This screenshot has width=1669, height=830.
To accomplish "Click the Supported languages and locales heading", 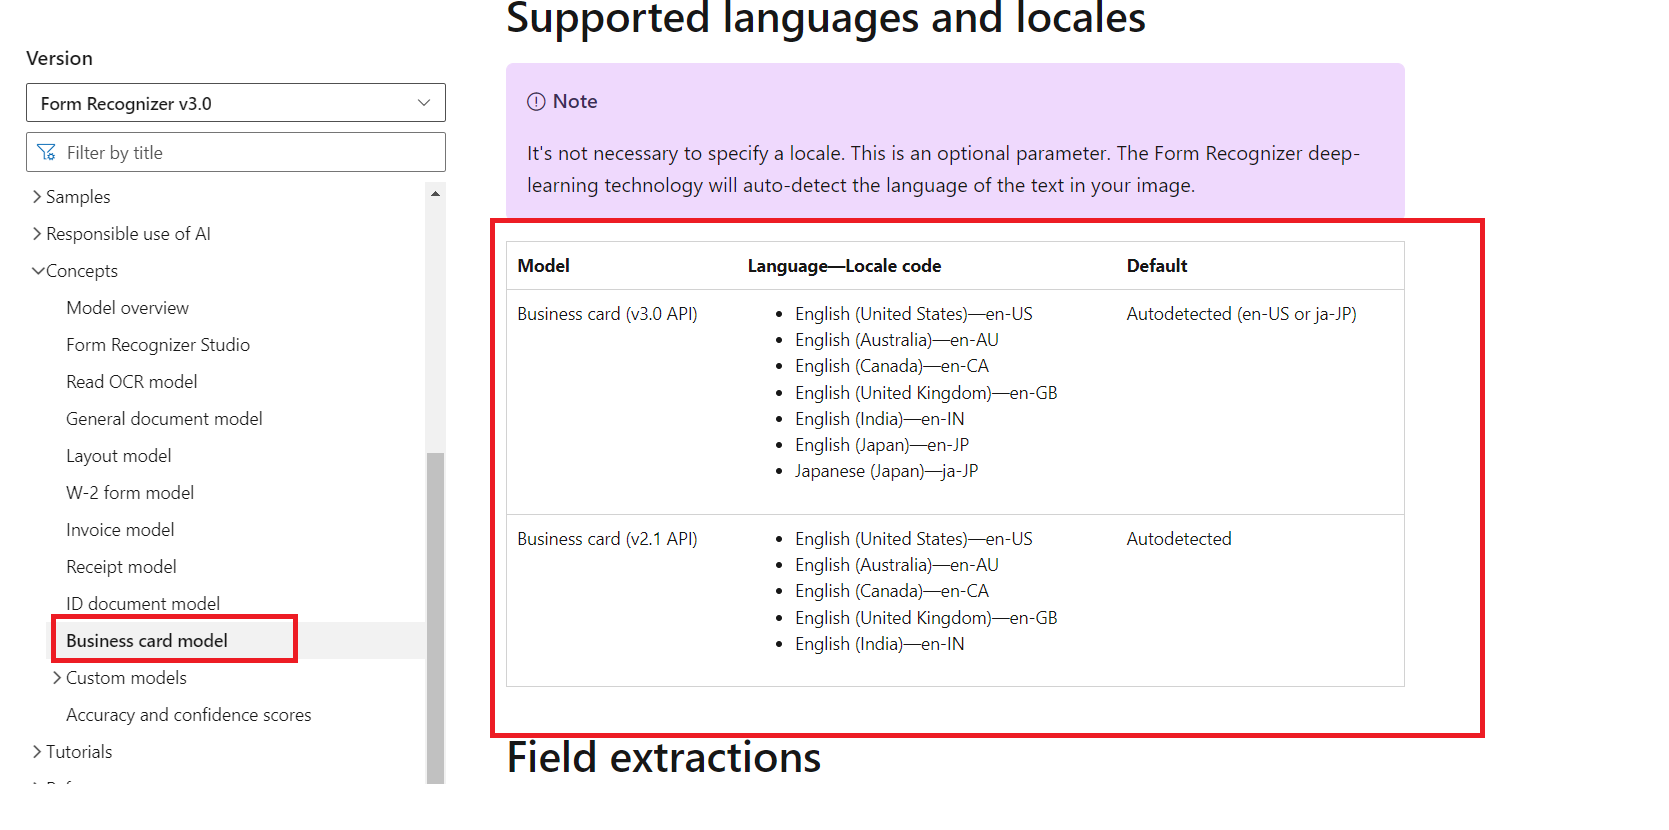I will [825, 18].
